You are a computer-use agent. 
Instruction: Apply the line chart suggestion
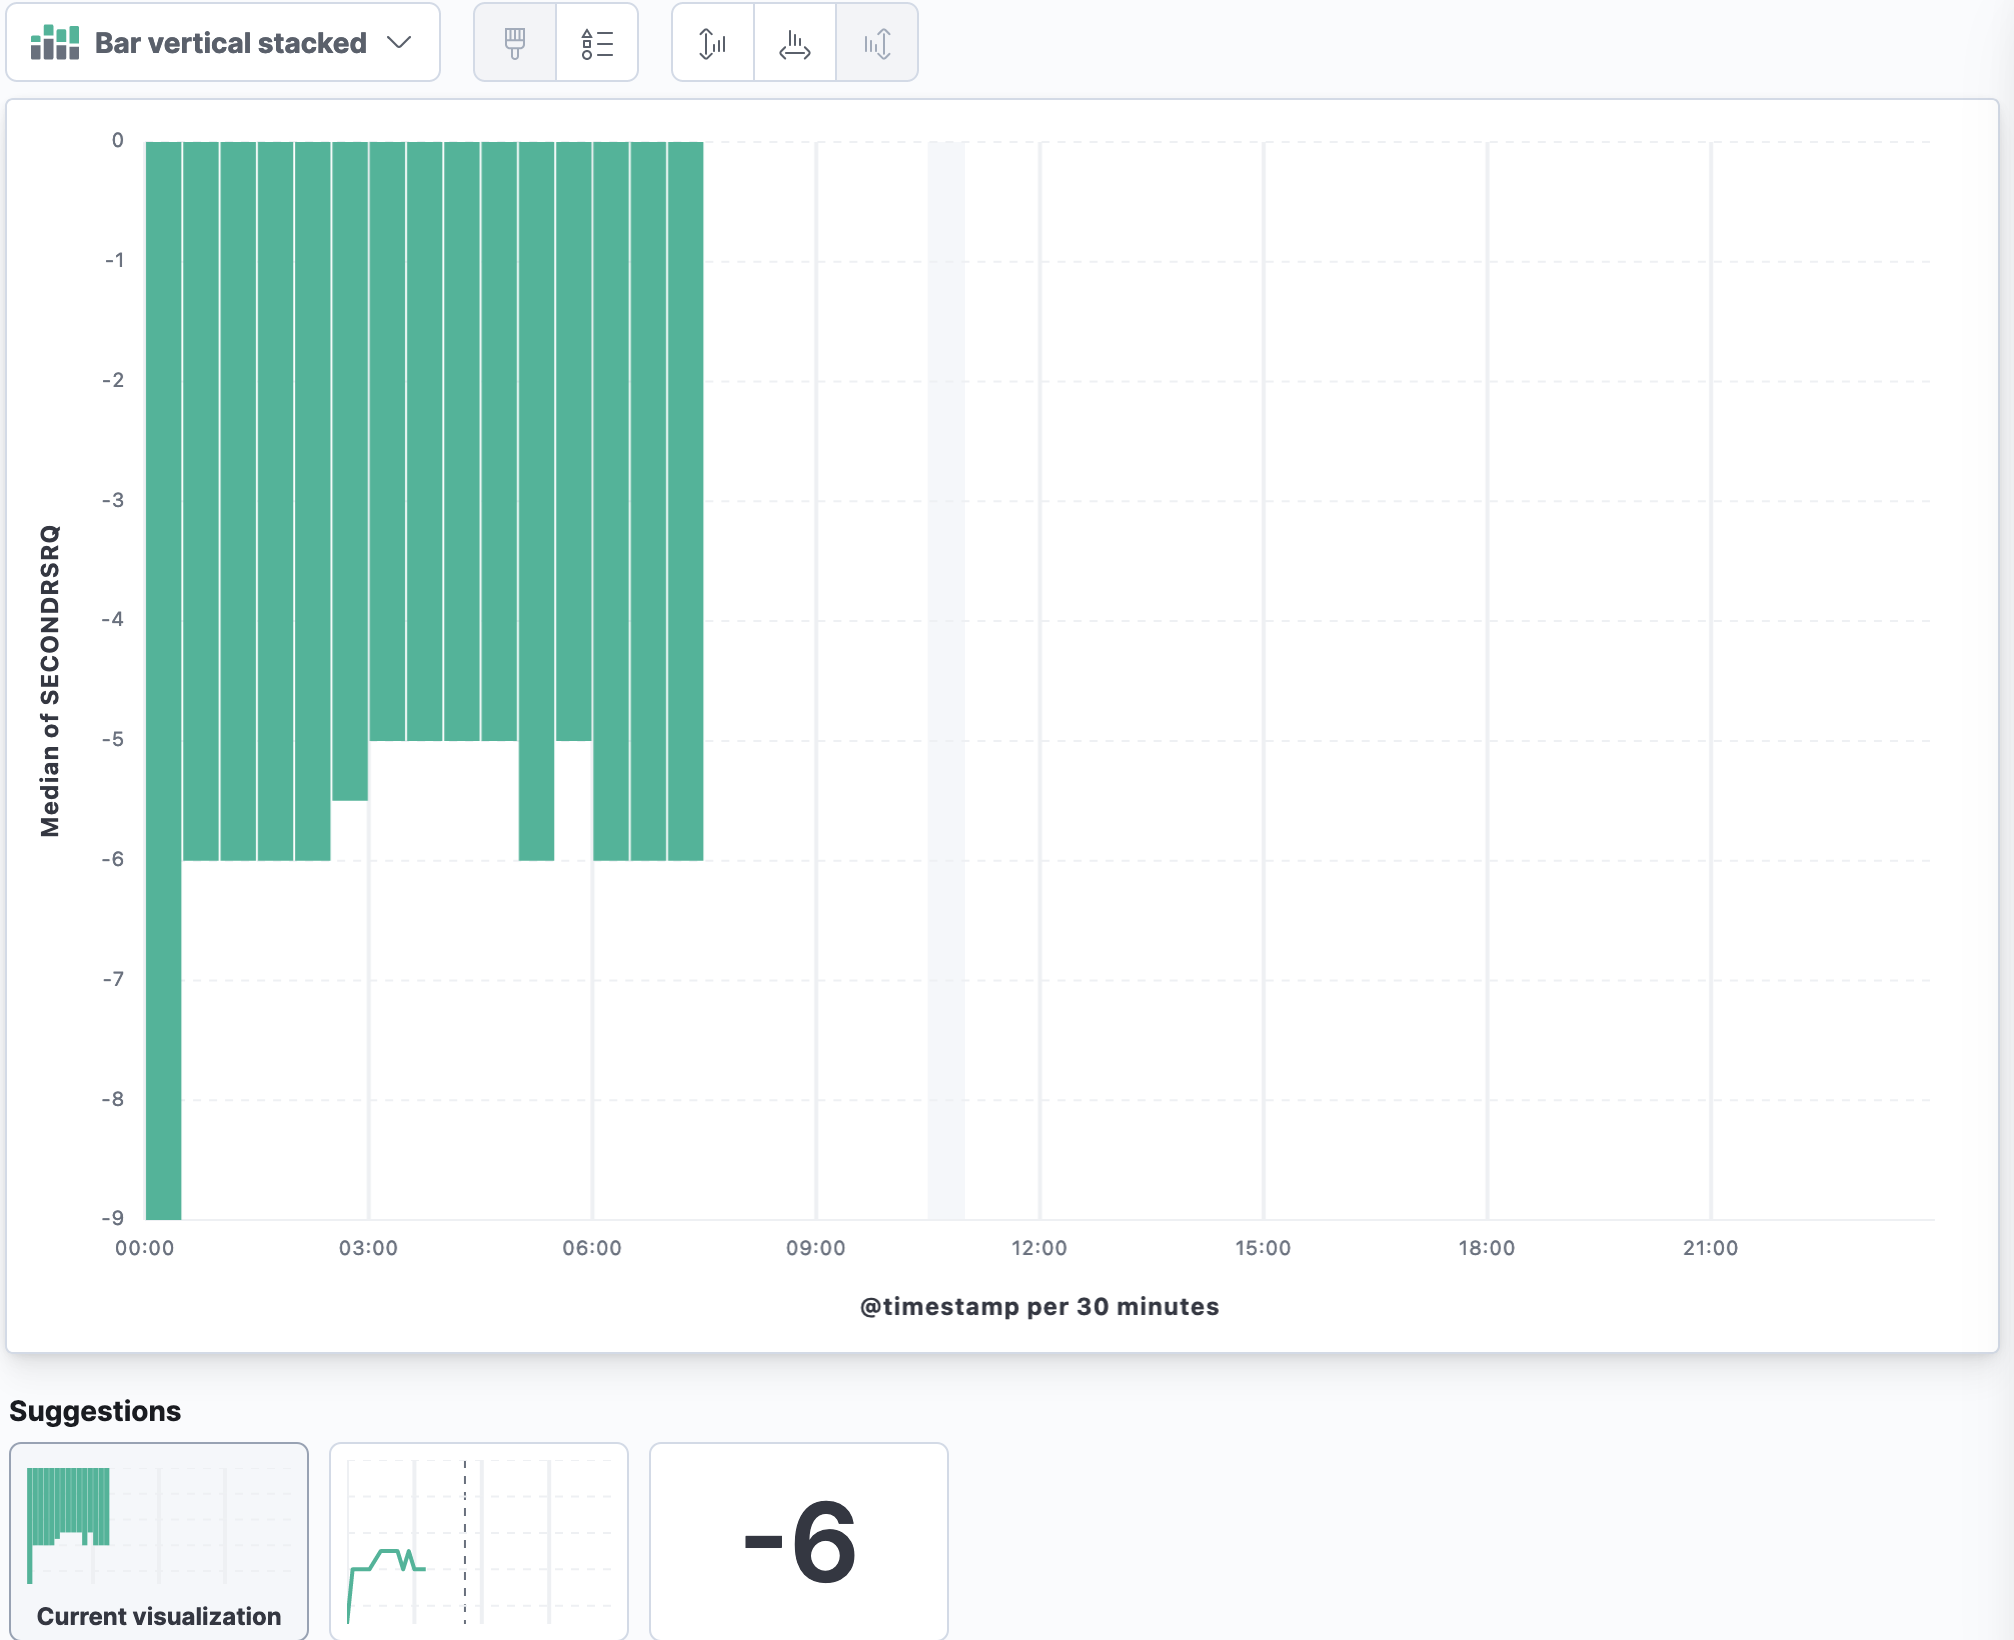(x=479, y=1540)
